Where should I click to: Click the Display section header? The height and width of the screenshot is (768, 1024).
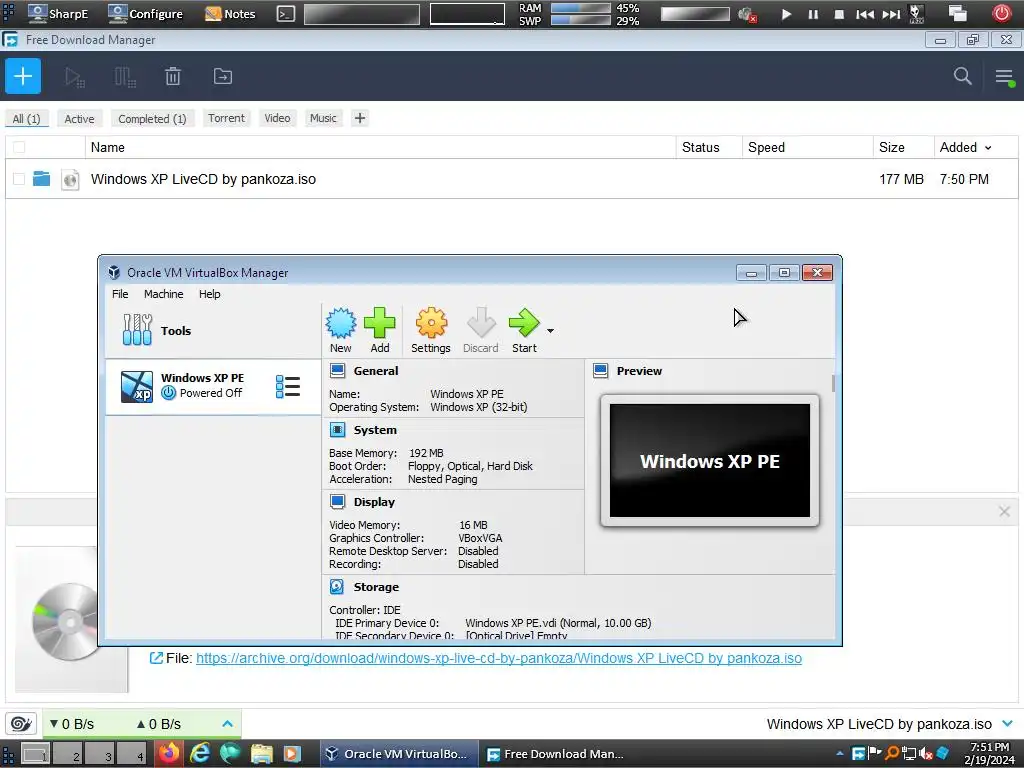pos(374,502)
